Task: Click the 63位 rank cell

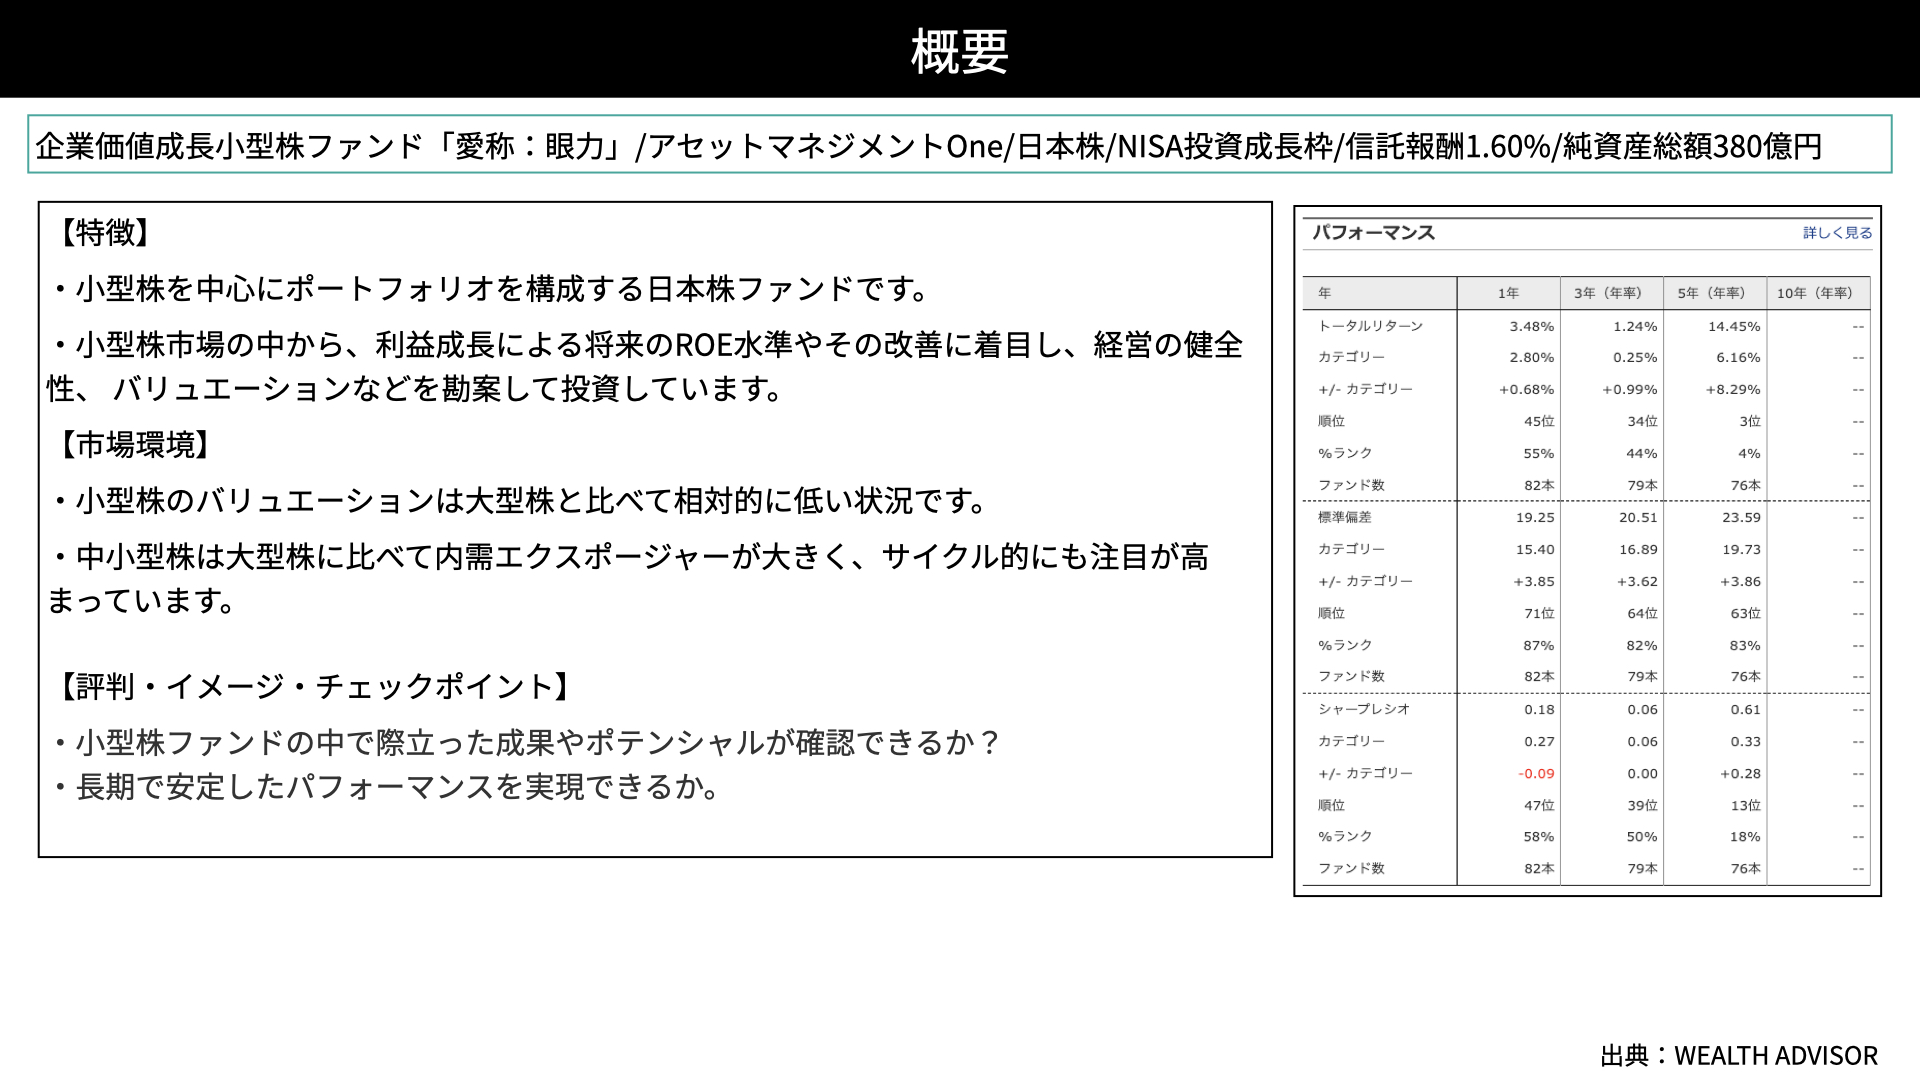Action: pyautogui.click(x=1746, y=613)
